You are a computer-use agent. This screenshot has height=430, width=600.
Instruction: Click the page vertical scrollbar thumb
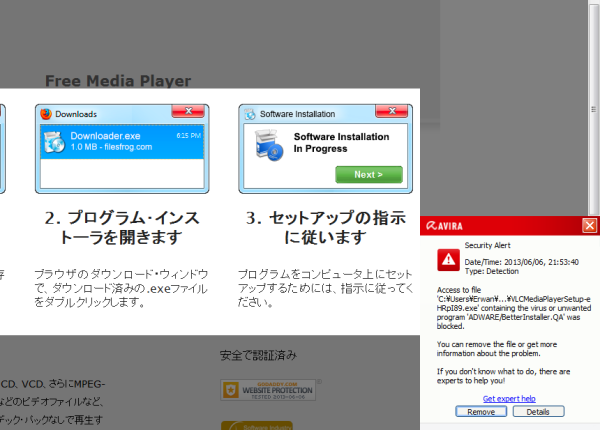[x=593, y=109]
